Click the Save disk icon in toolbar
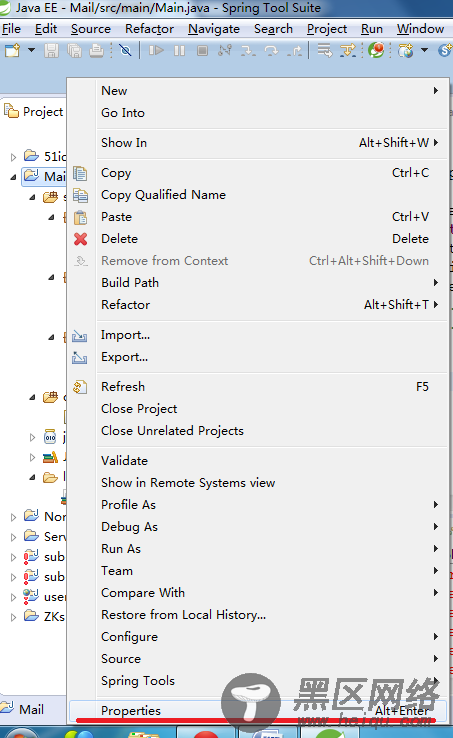 (51, 50)
